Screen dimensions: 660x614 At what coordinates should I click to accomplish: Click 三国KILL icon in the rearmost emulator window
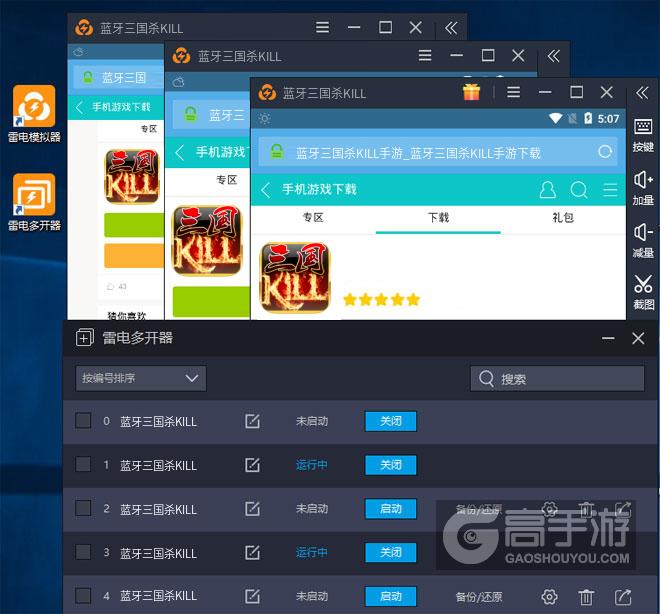pos(132,176)
